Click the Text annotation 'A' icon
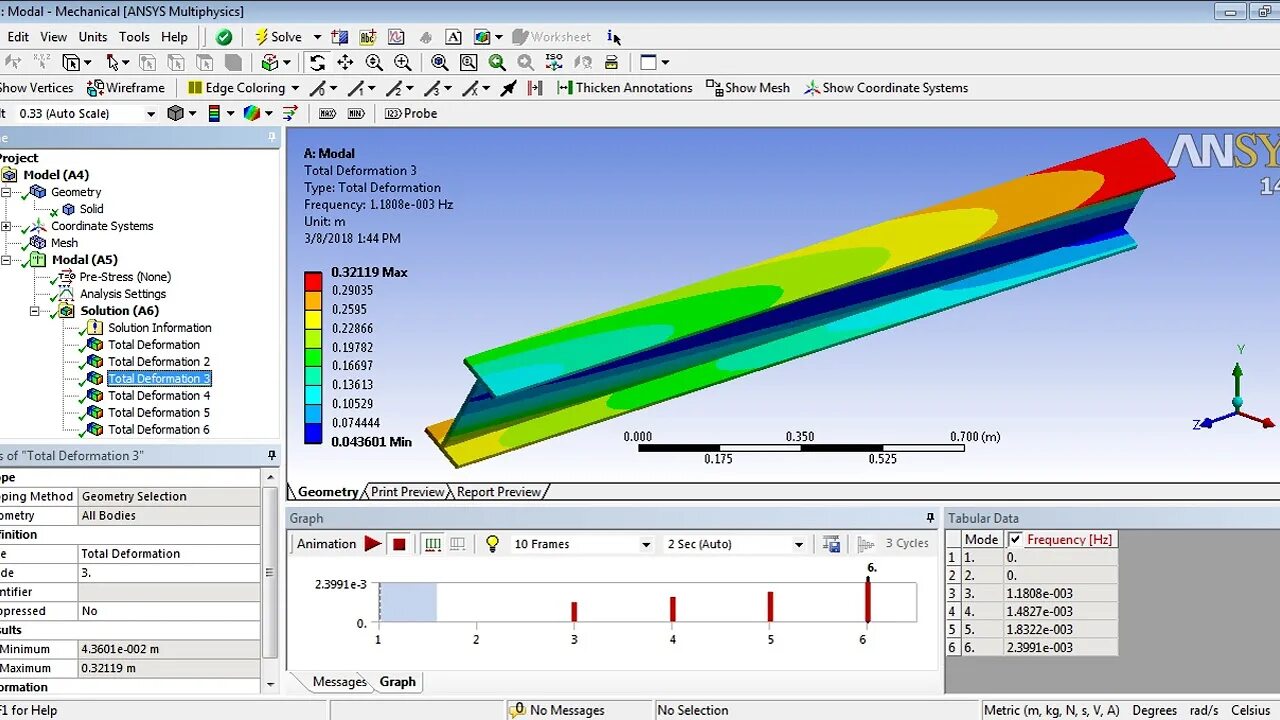Viewport: 1280px width, 720px height. click(x=453, y=37)
